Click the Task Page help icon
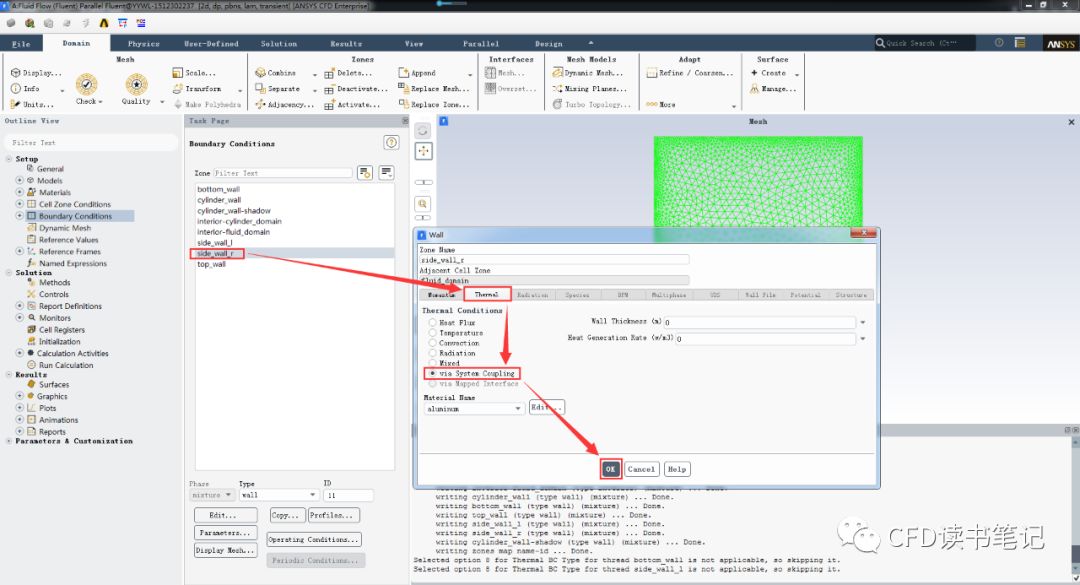Viewport: 1080px width, 585px height. coord(391,143)
